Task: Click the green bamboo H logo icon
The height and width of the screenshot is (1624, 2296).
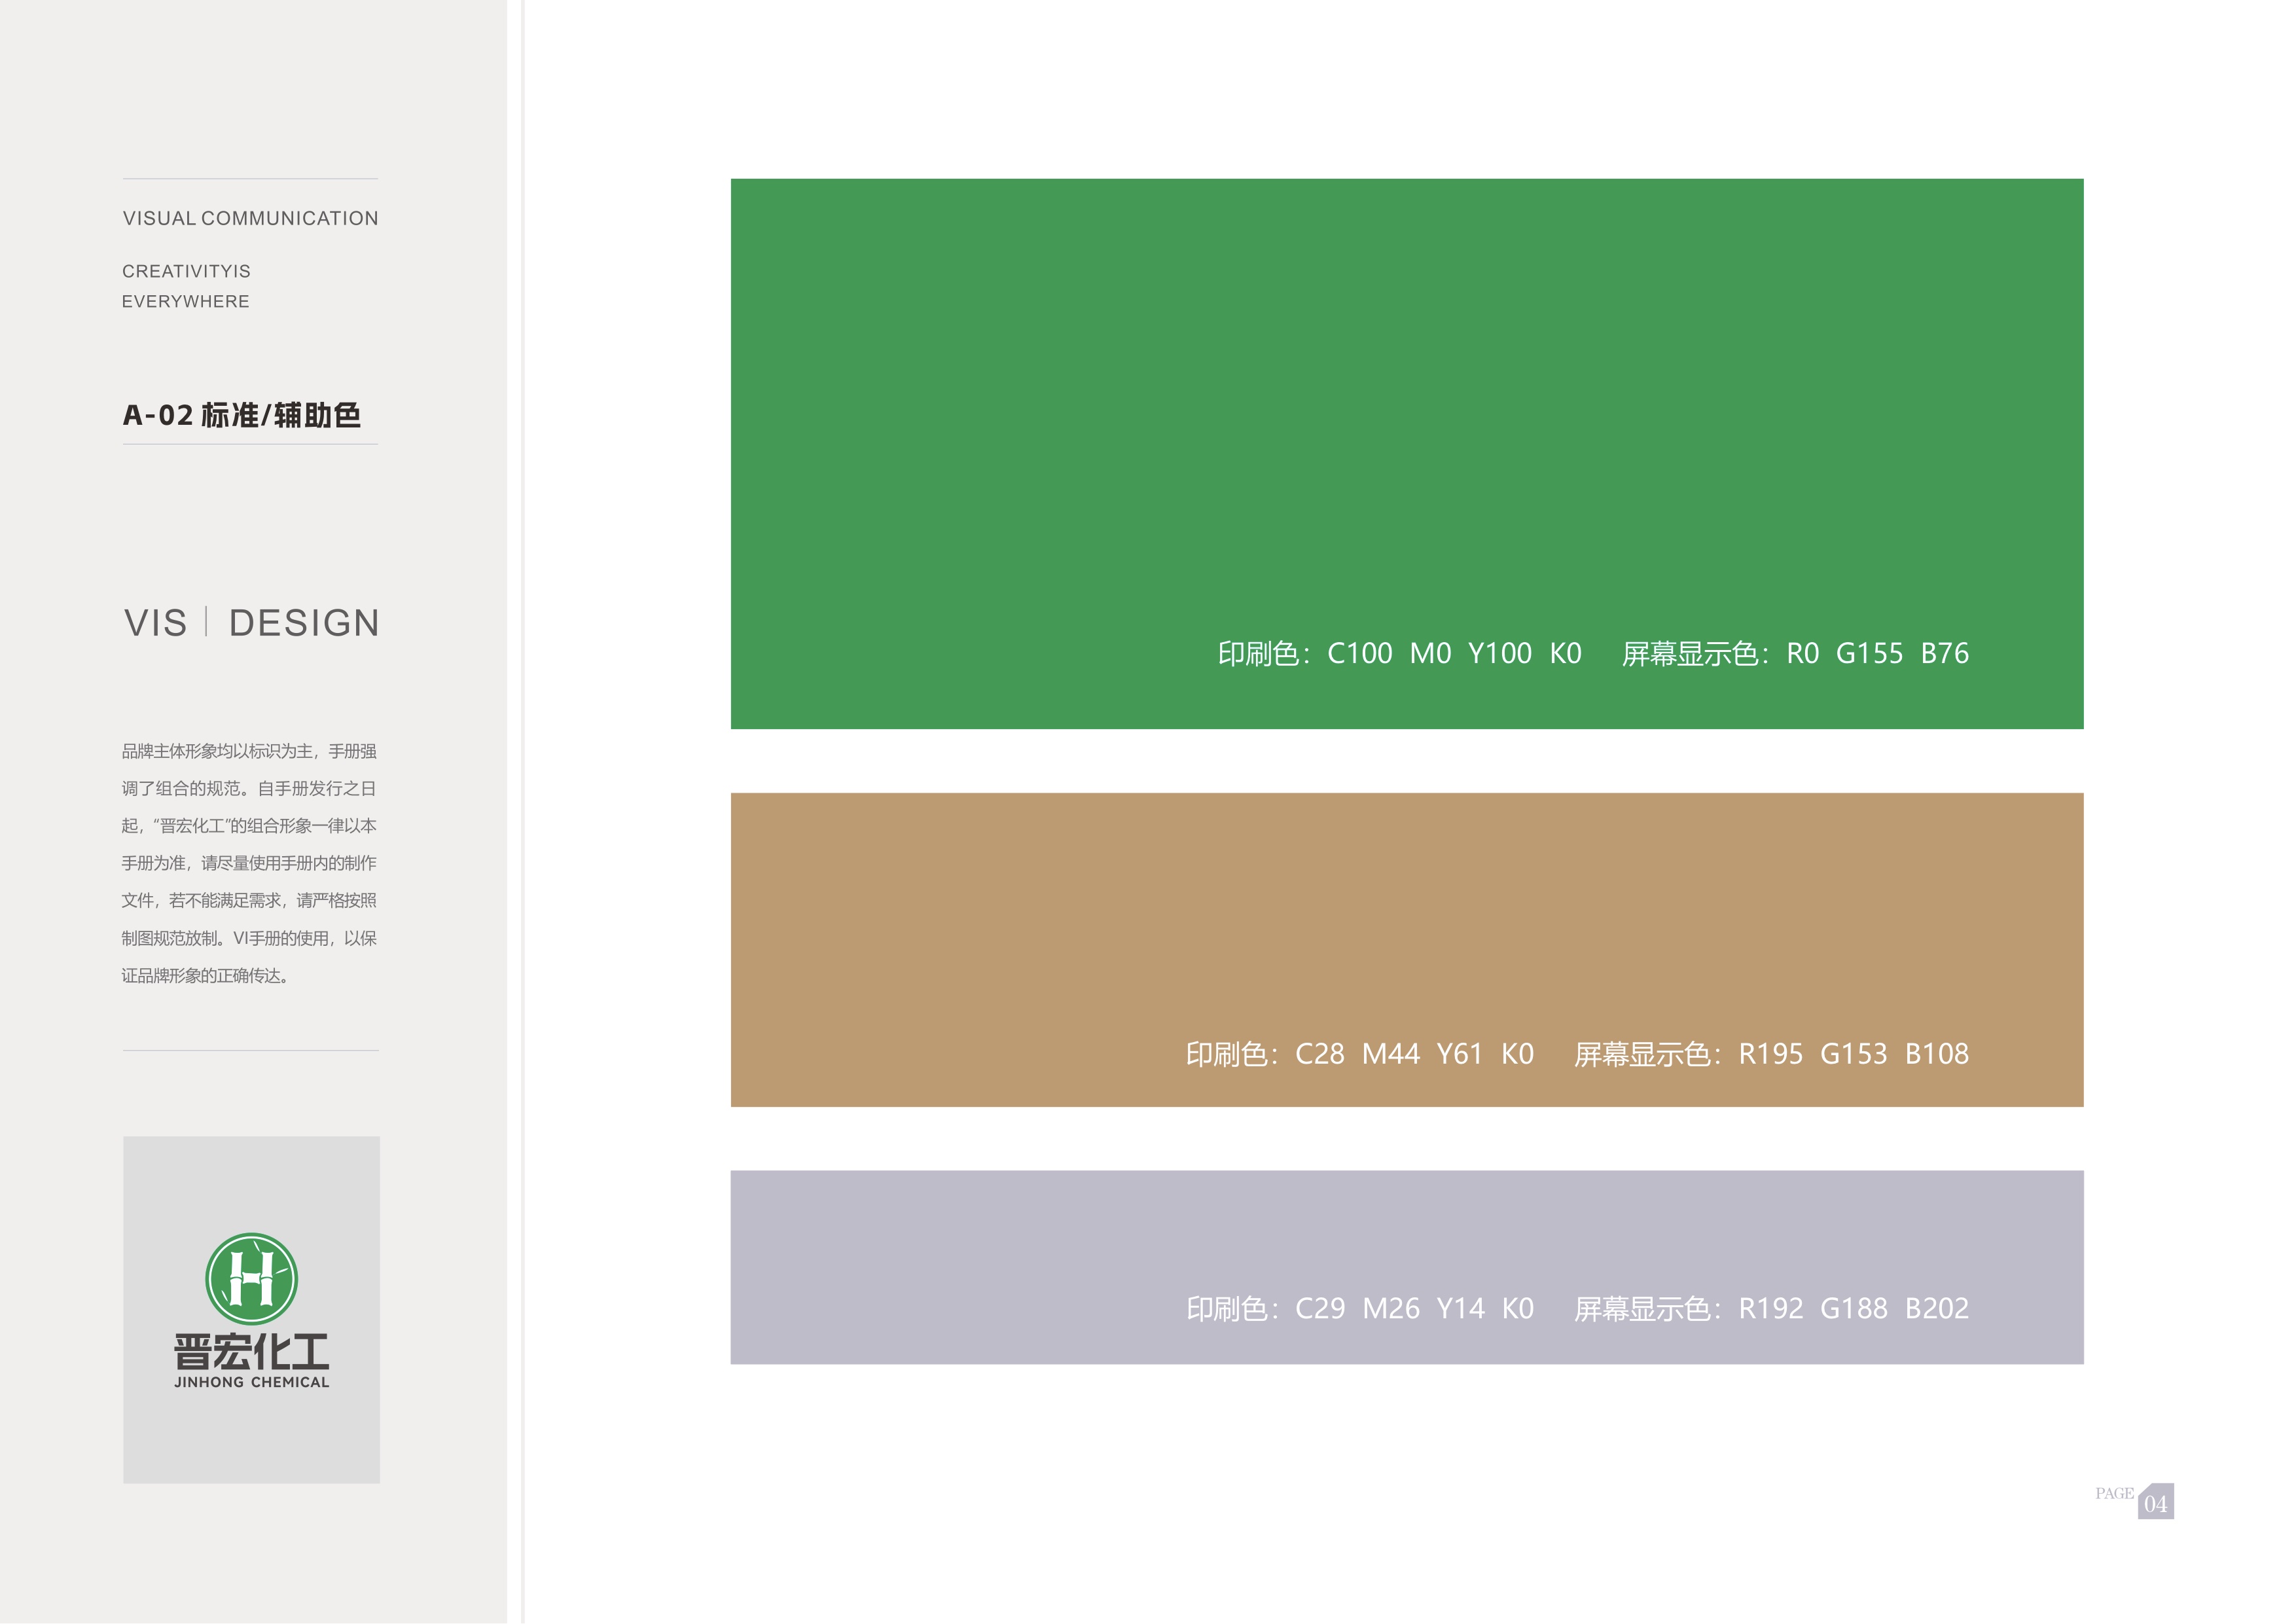Action: point(251,1278)
